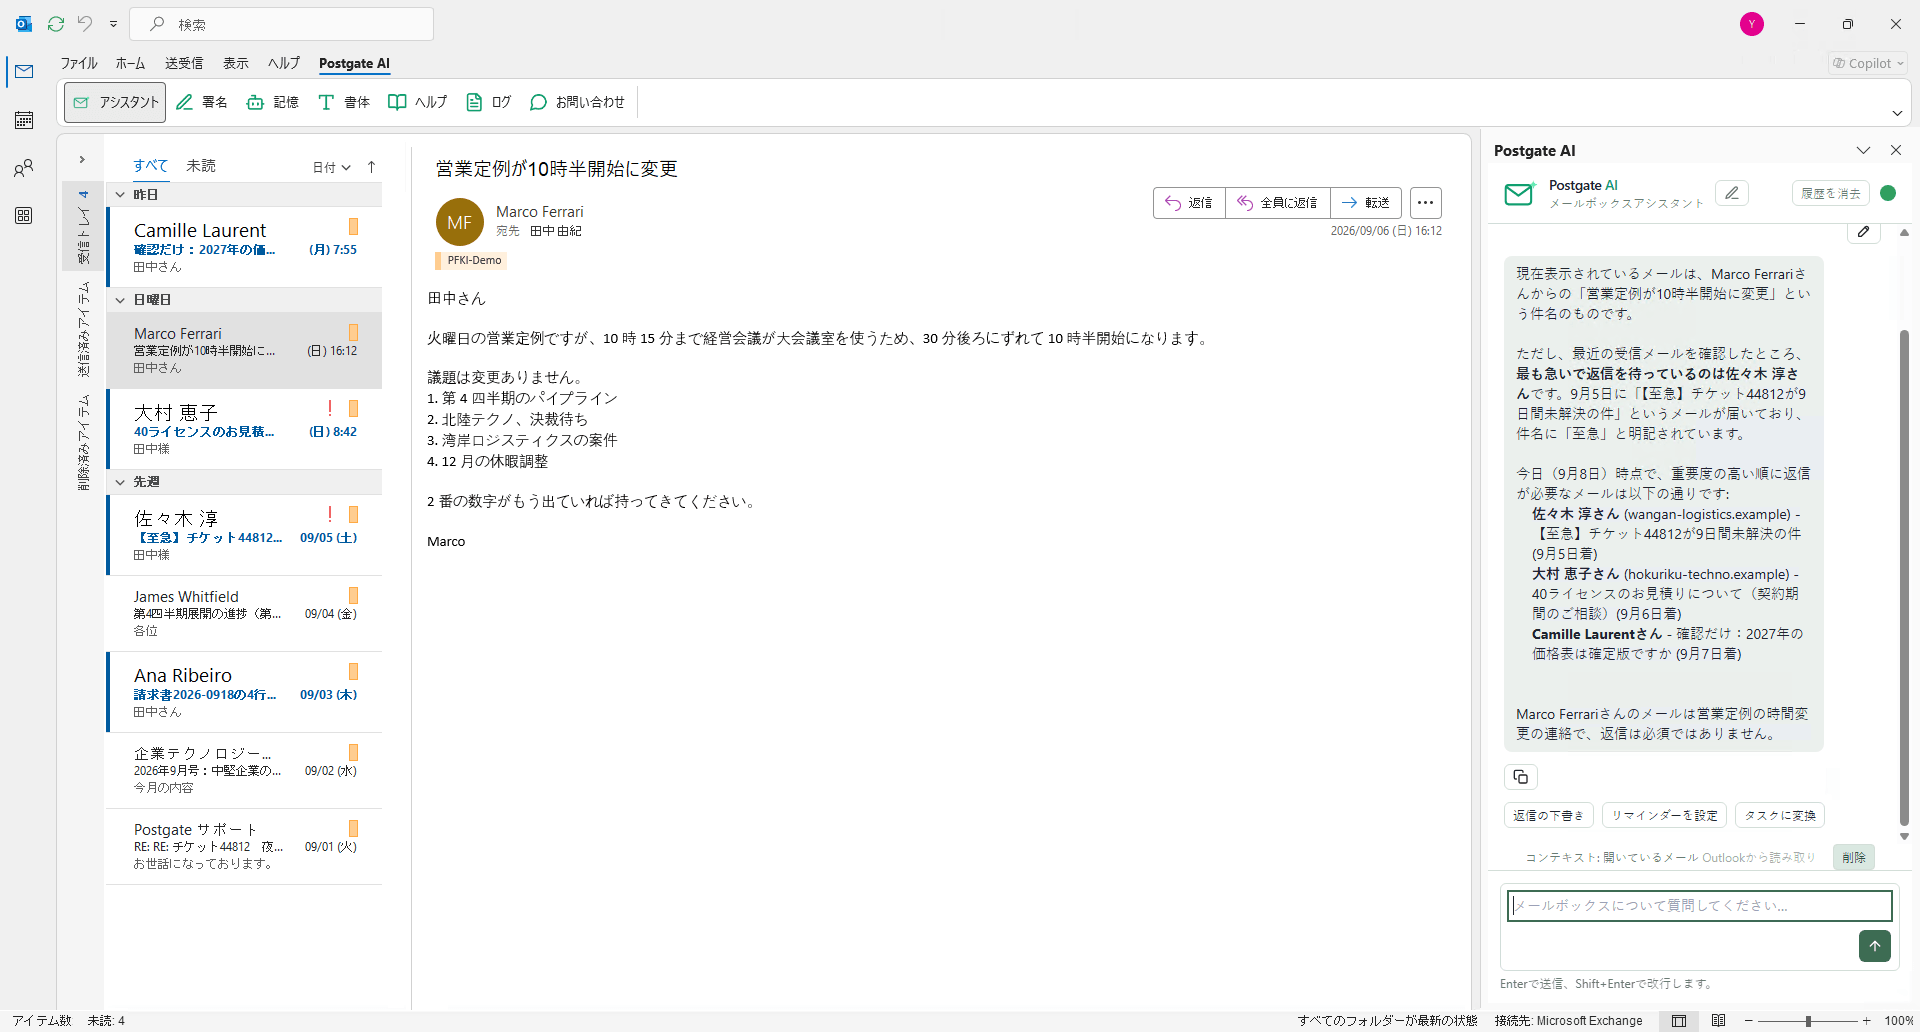
Task: Open the quick access toolbar dropdown arrow
Action: [113, 24]
